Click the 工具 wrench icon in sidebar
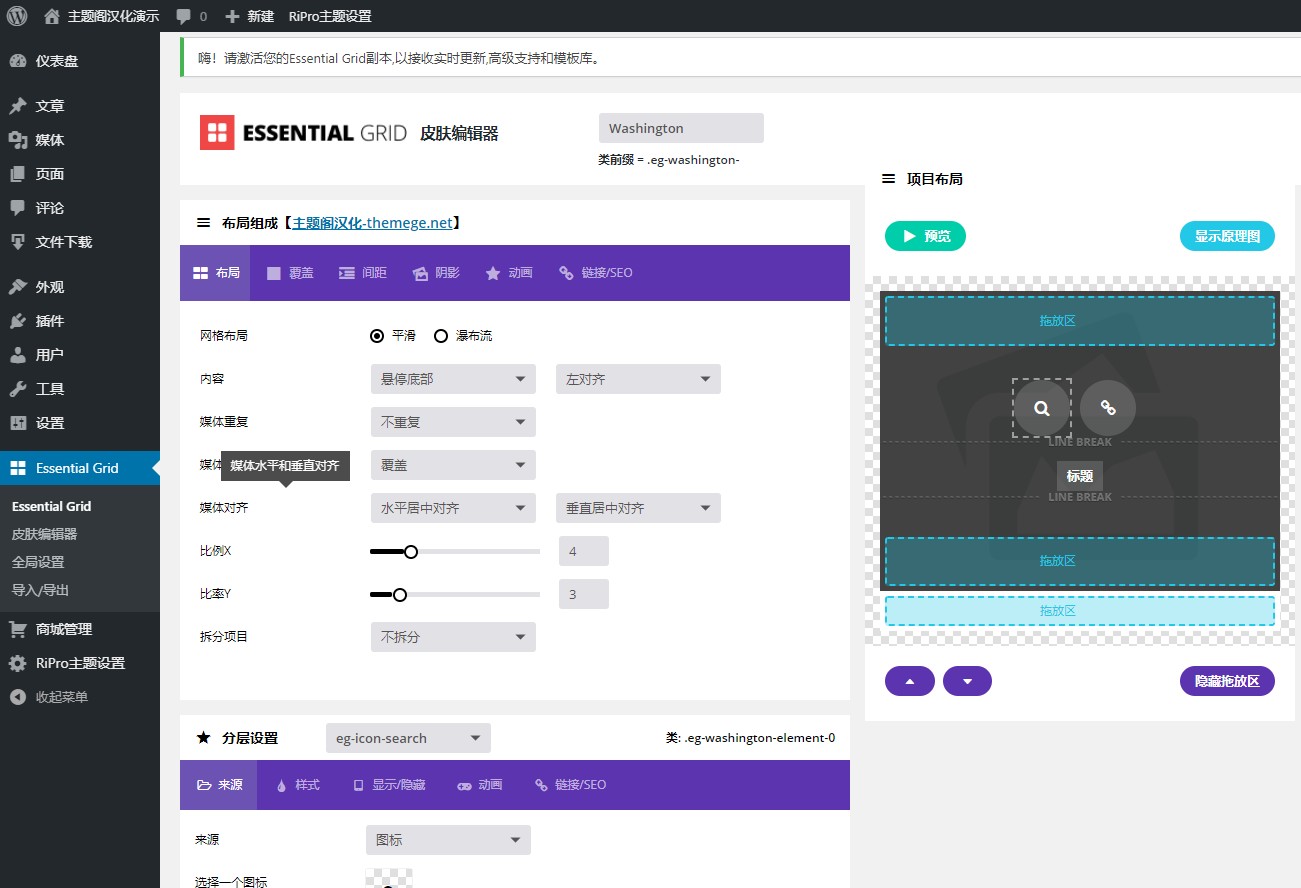 [17, 389]
